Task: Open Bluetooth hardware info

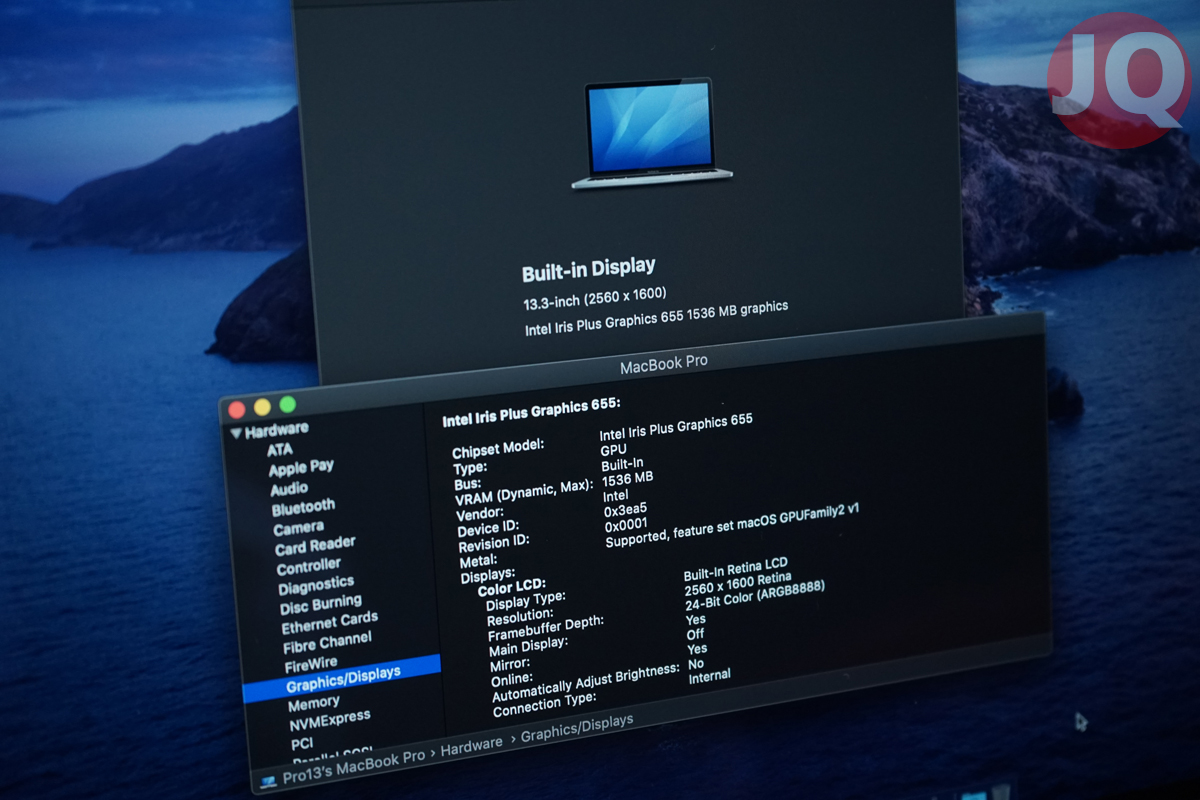Action: pos(303,507)
